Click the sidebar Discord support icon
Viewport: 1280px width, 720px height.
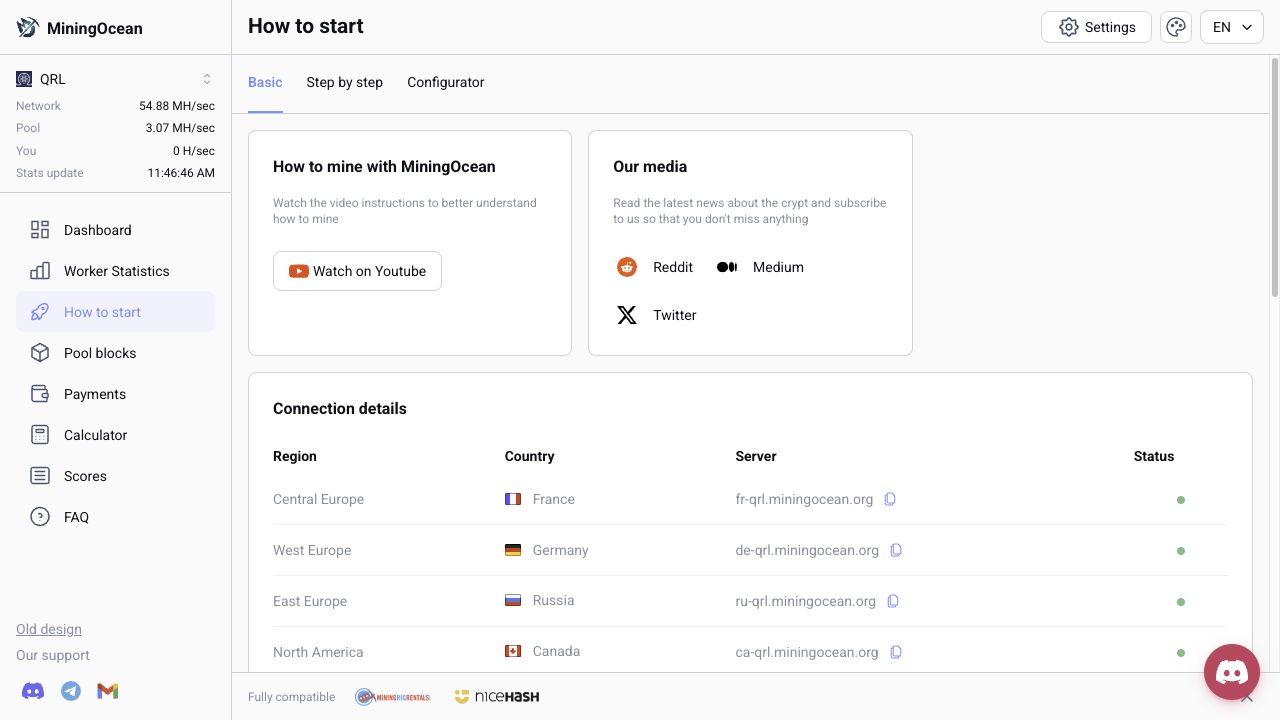(x=33, y=691)
